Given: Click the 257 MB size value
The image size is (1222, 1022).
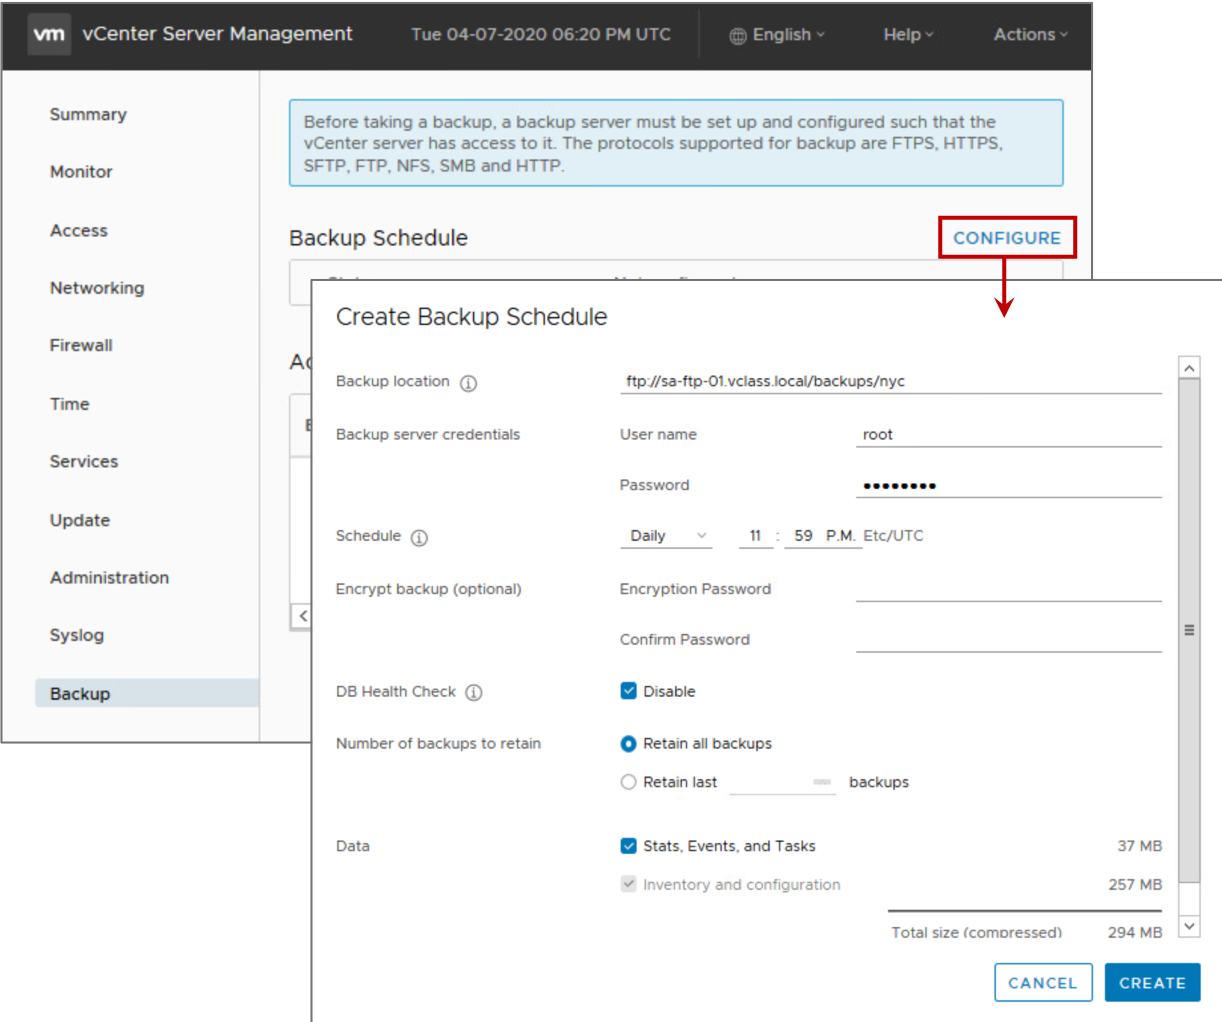Looking at the screenshot, I should [x=1135, y=884].
